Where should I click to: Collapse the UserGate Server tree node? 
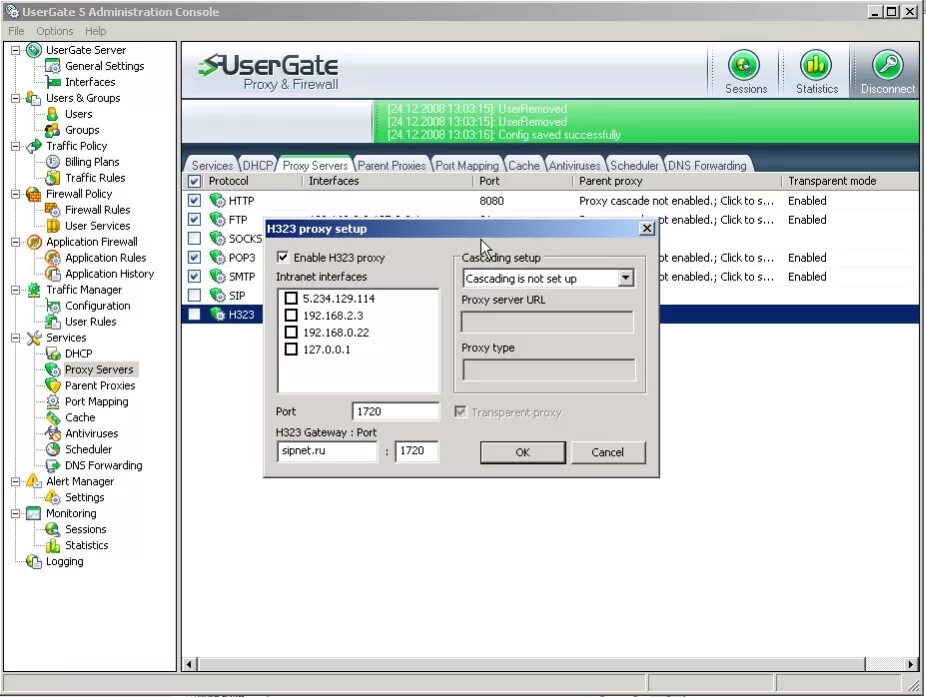click(x=16, y=50)
